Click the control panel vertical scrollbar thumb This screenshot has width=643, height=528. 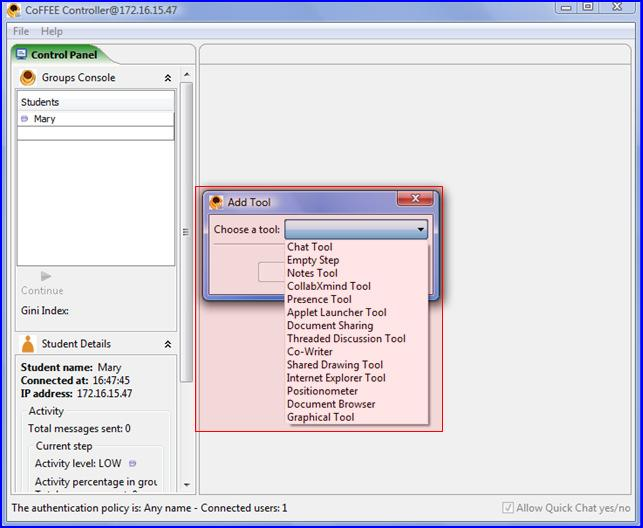(187, 232)
